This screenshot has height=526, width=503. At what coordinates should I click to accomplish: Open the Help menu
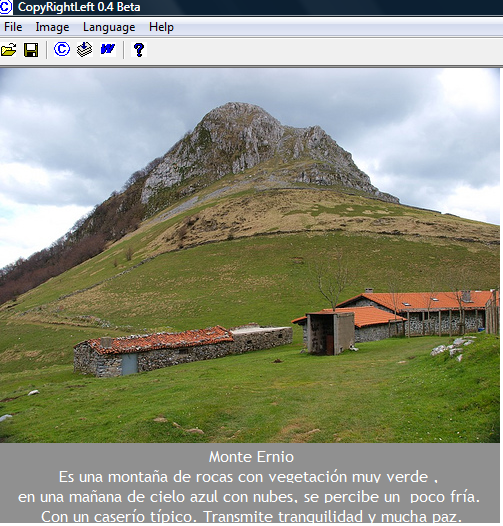click(161, 27)
